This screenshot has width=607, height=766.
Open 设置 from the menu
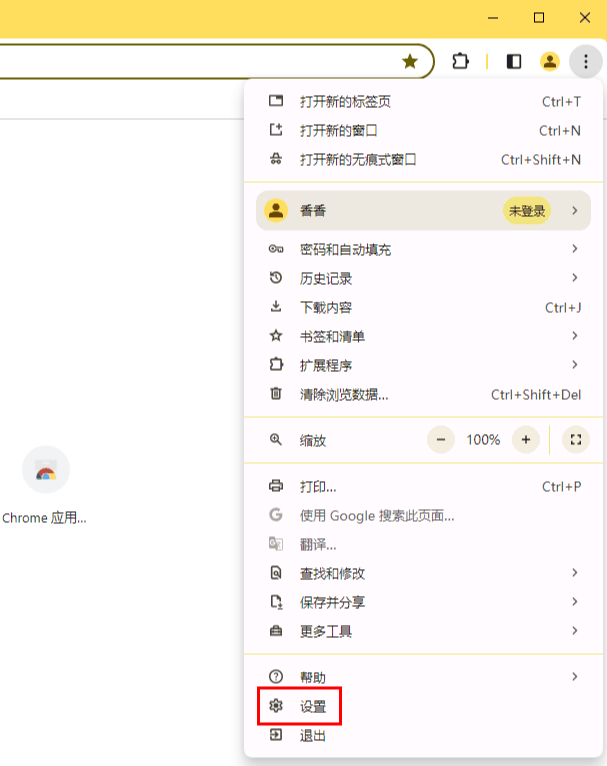(x=423, y=706)
